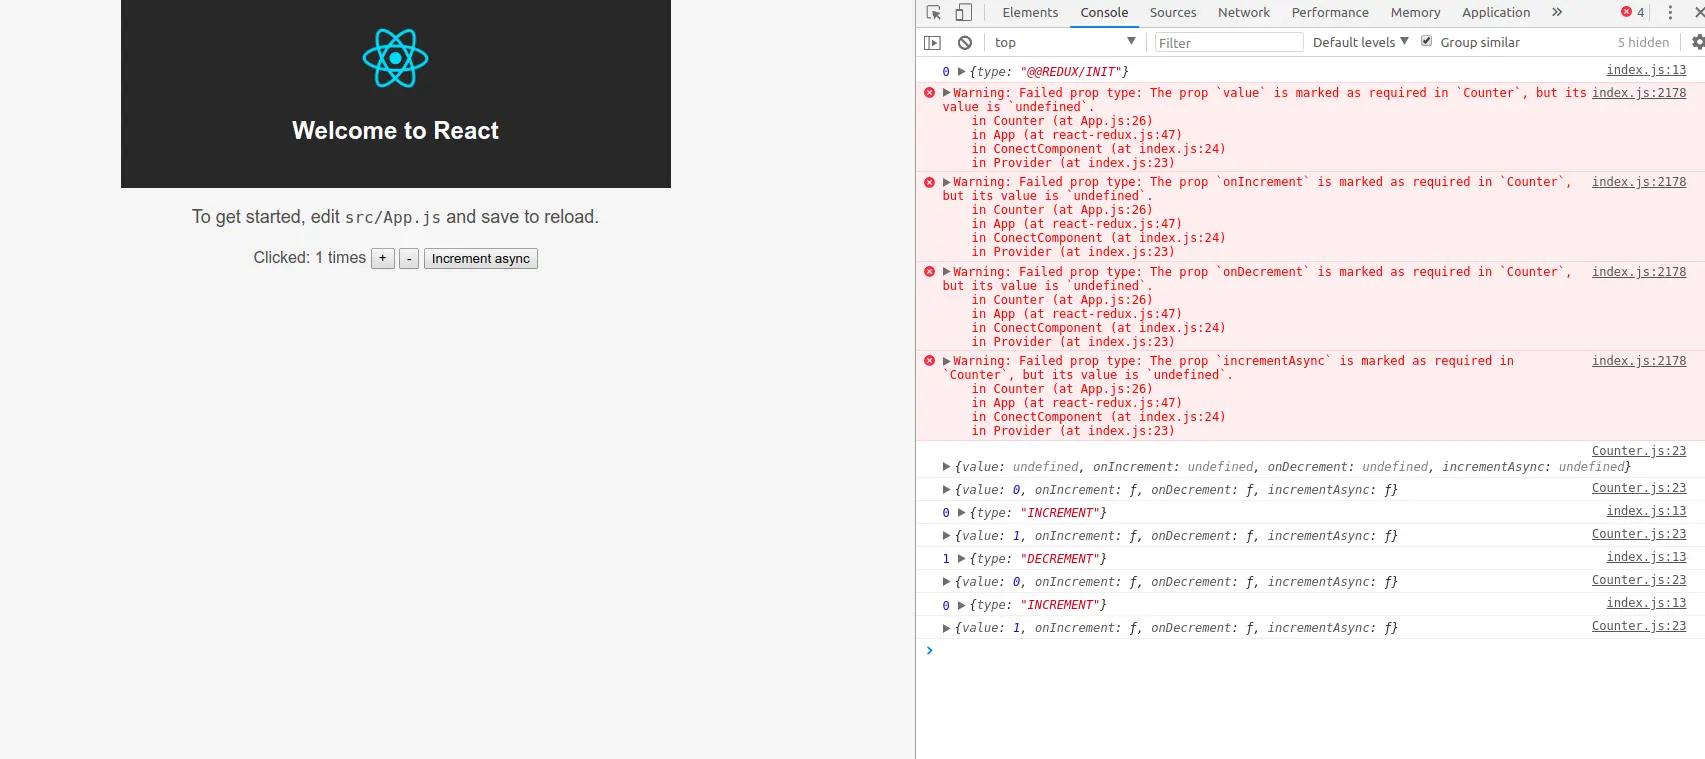Switch to the Elements tab
1705x759 pixels.
coord(1029,13)
